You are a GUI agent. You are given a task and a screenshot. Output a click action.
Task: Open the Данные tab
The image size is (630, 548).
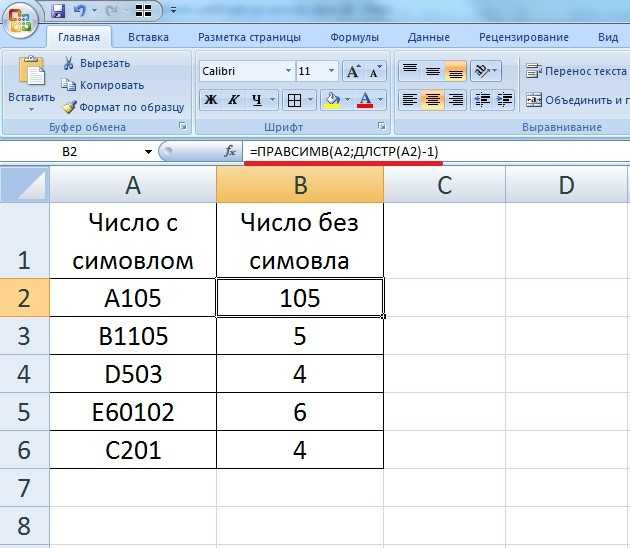click(428, 37)
